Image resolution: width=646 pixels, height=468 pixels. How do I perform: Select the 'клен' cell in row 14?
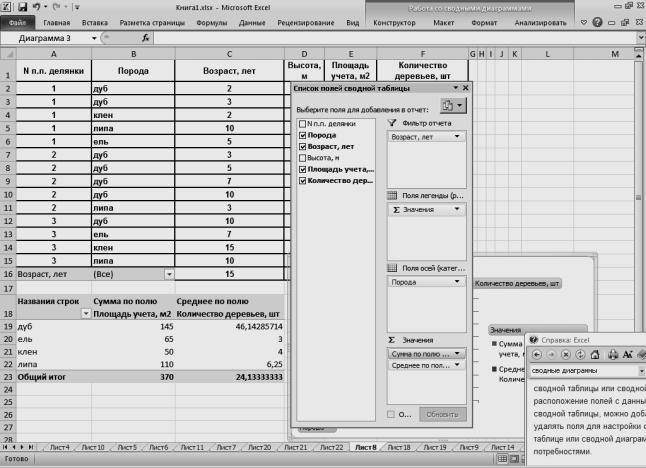(x=133, y=248)
